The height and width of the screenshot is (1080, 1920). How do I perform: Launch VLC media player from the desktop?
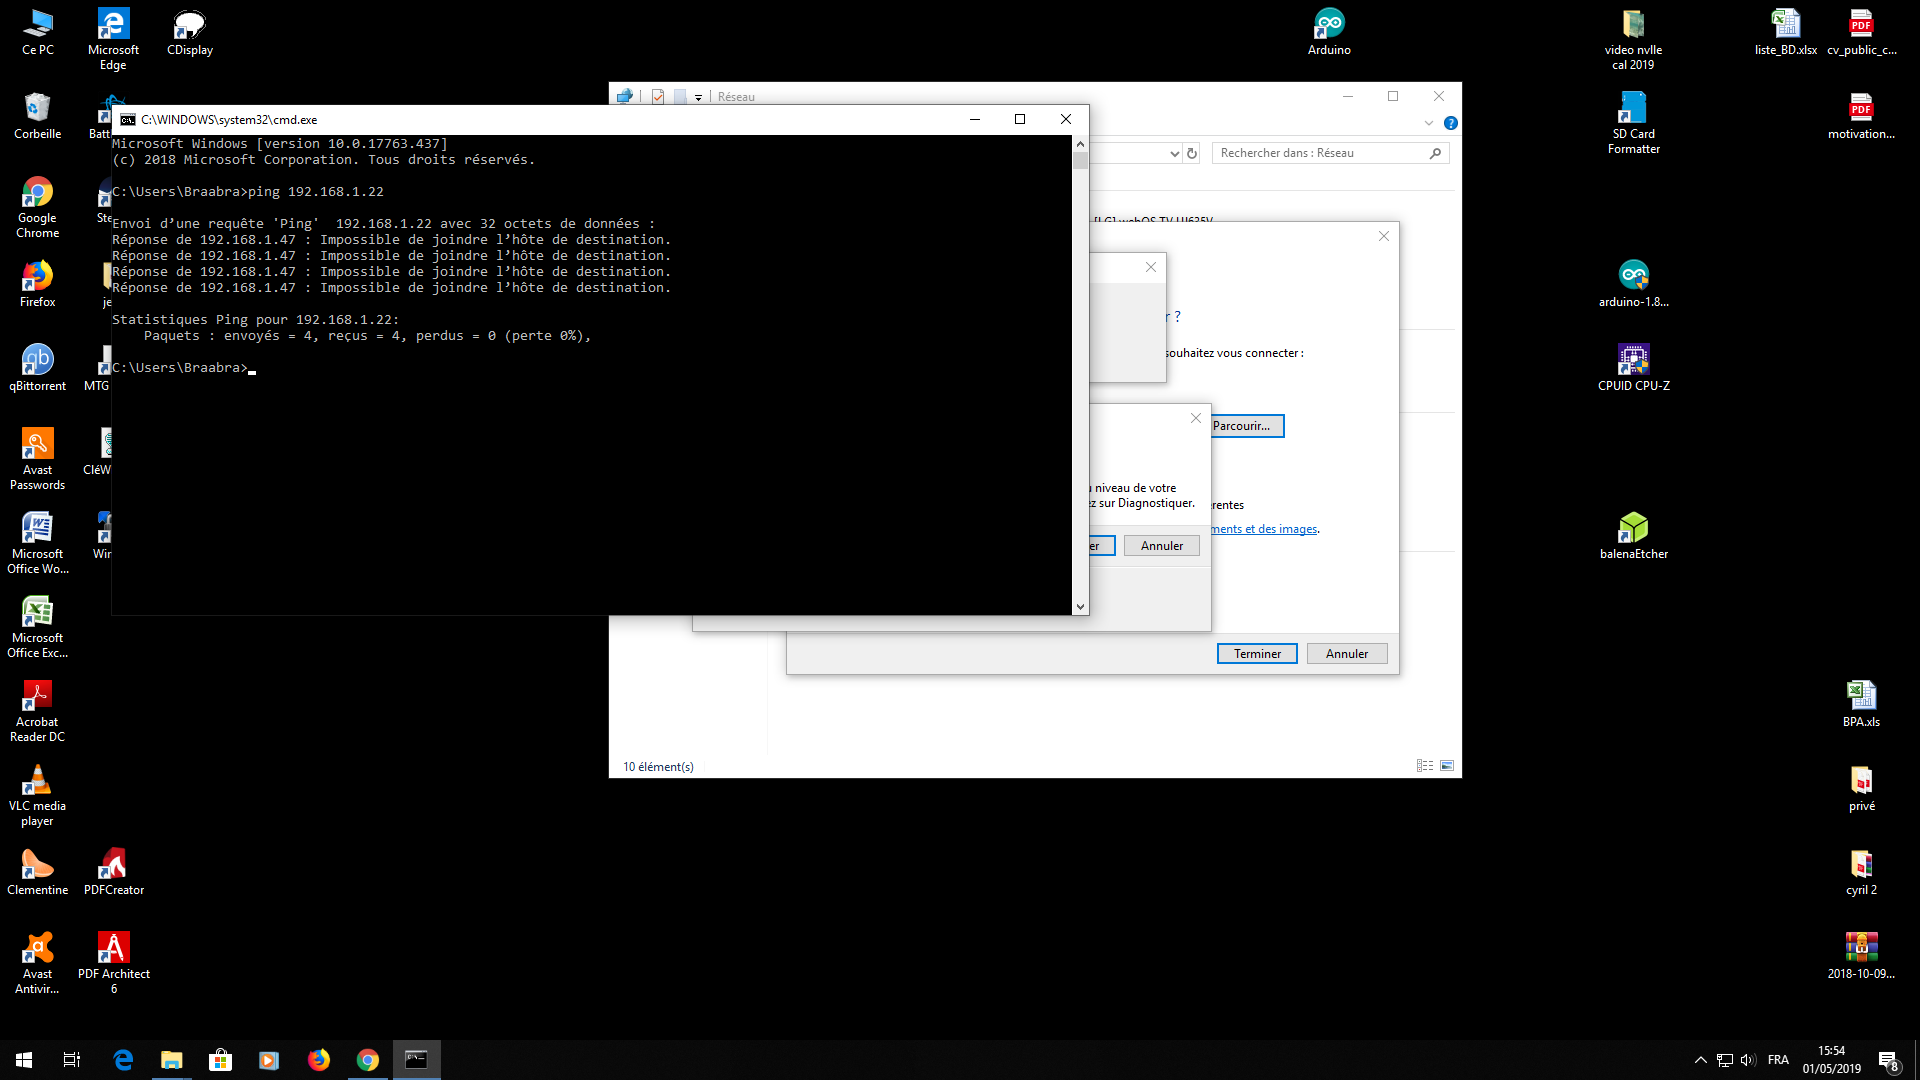click(38, 796)
